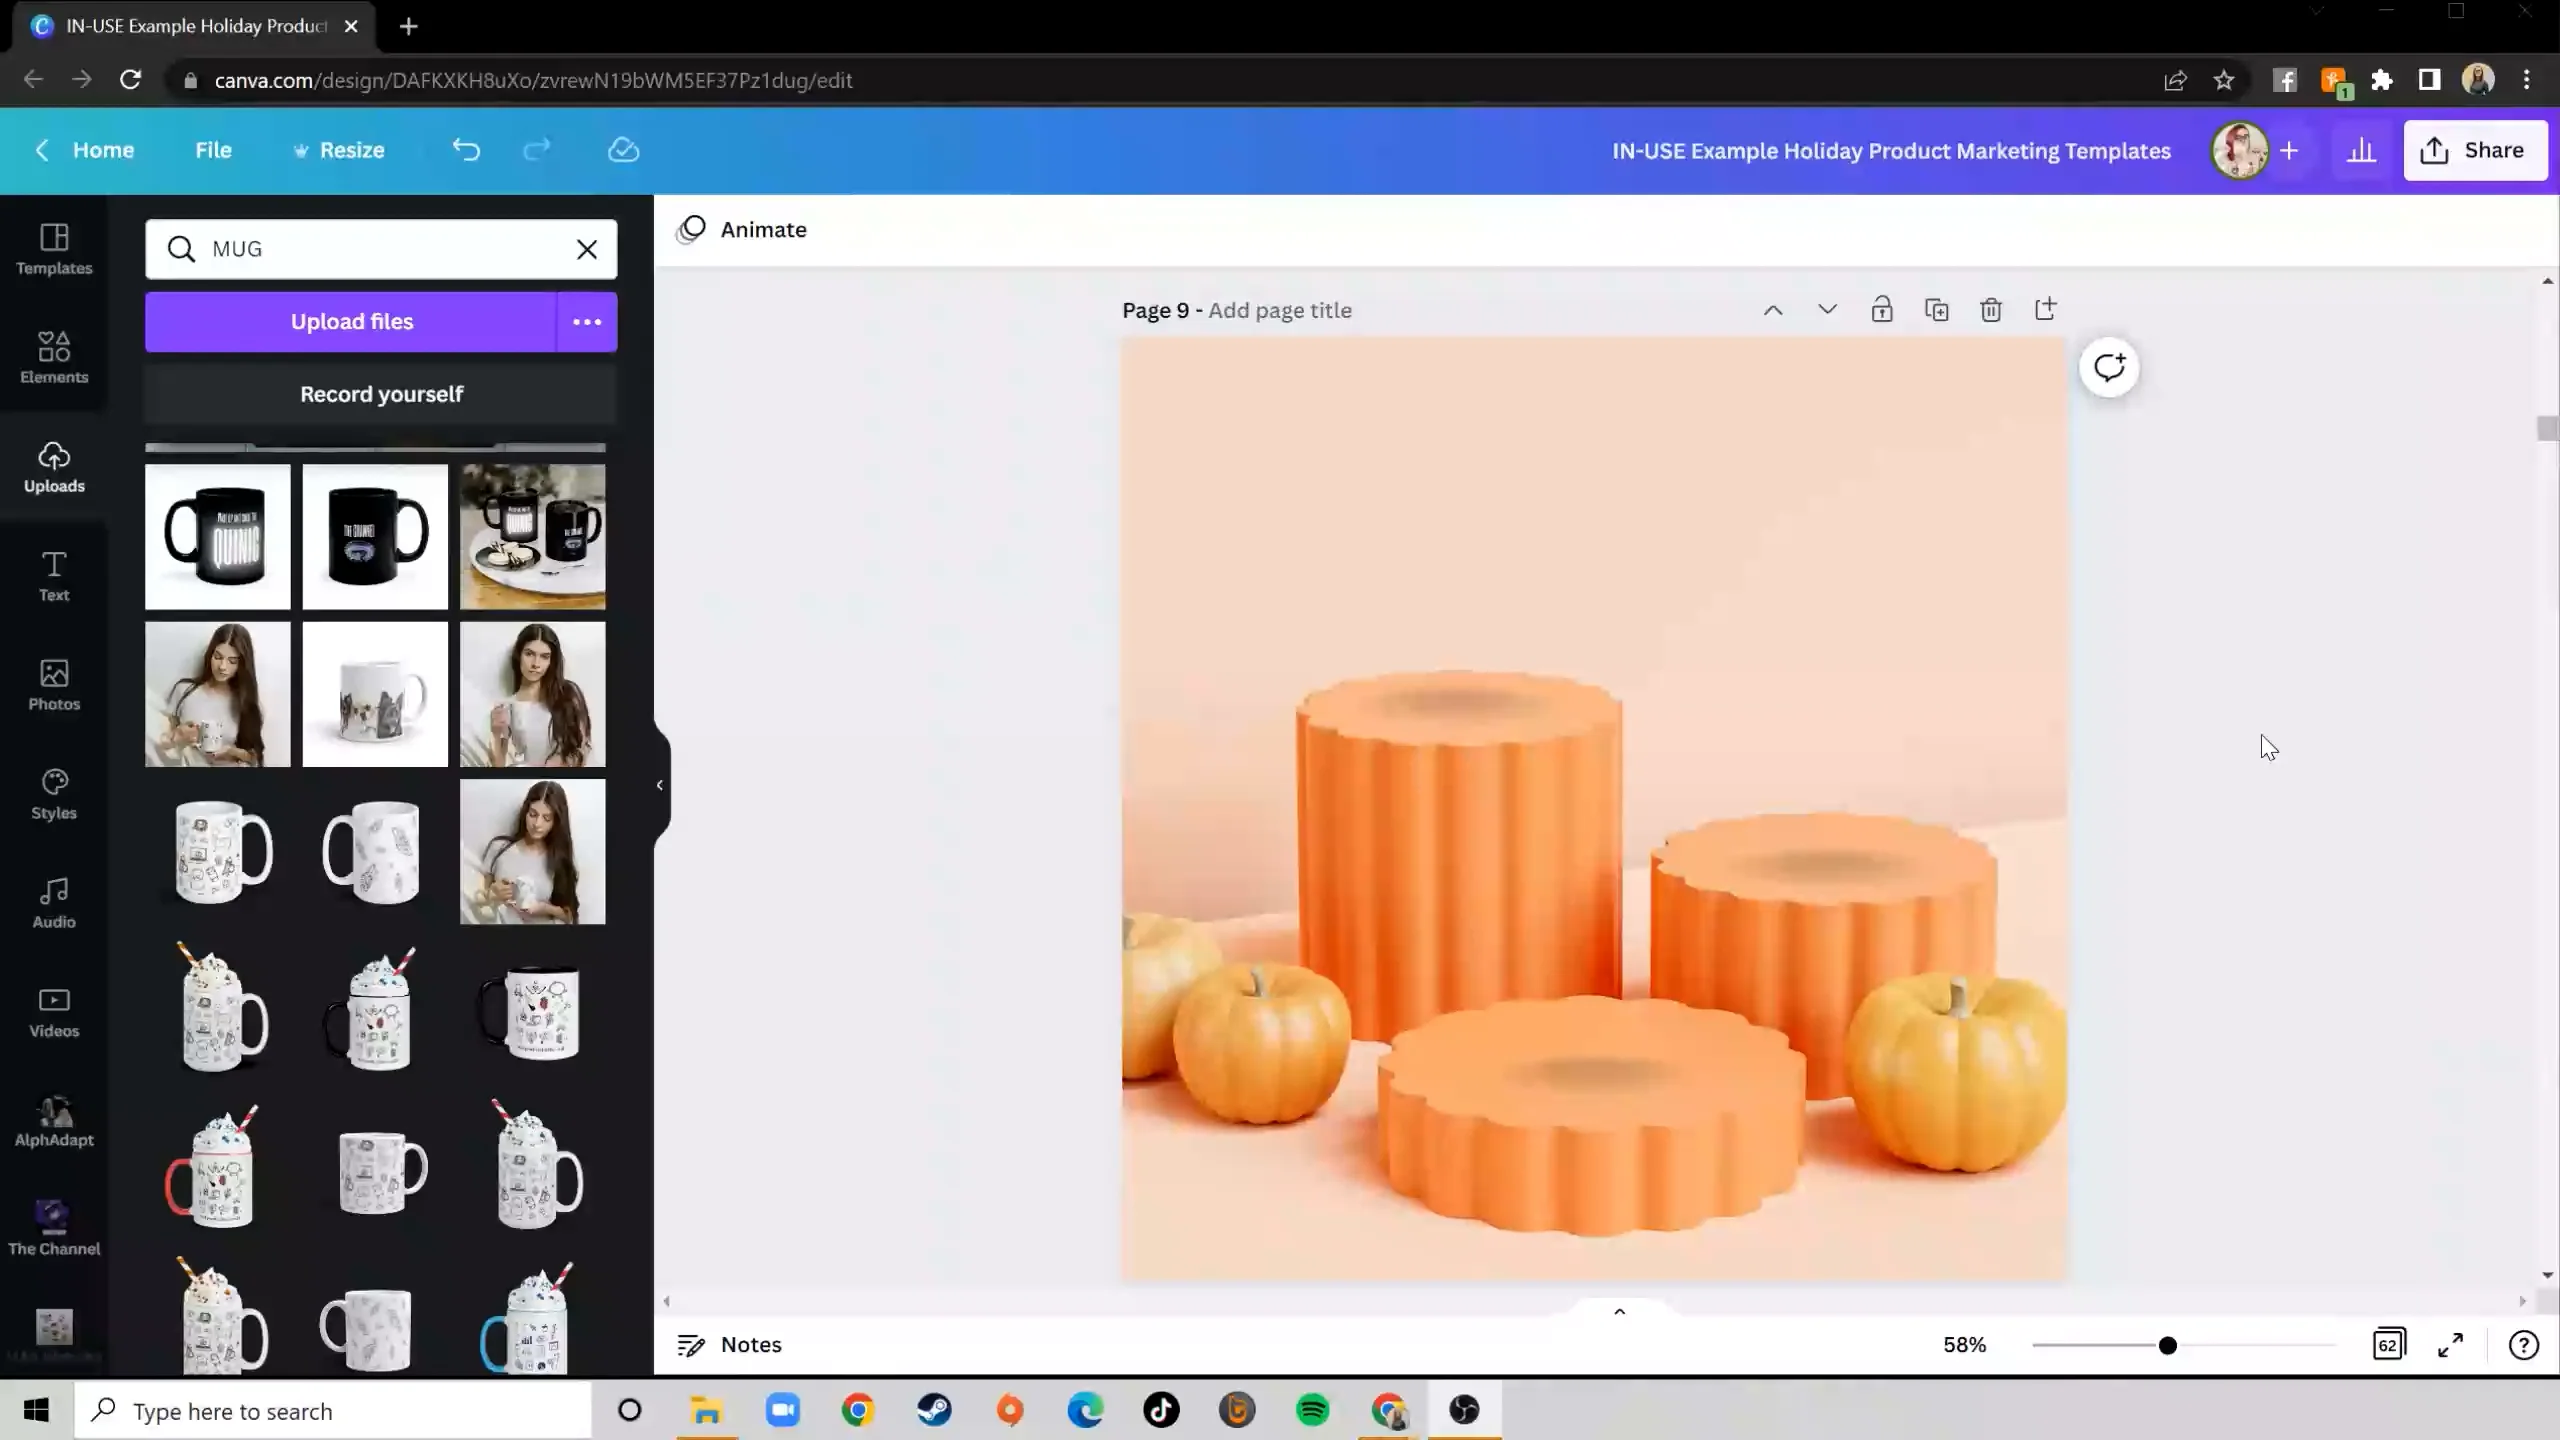
Task: Open The Channel app in sidebar
Action: 54,1230
